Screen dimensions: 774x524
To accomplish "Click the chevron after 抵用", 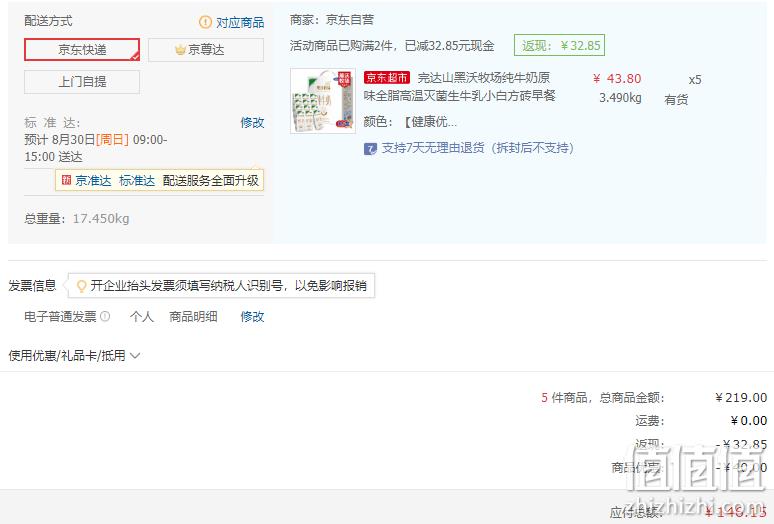I will tap(135, 355).
